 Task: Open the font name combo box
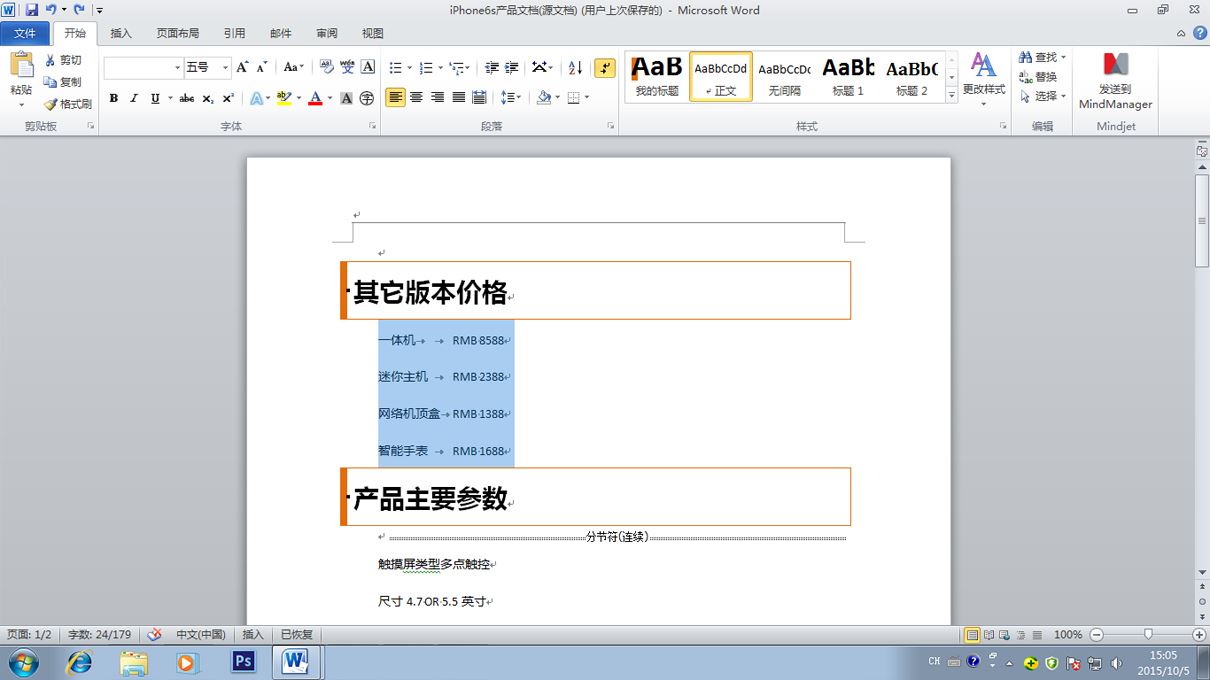pyautogui.click(x=143, y=67)
